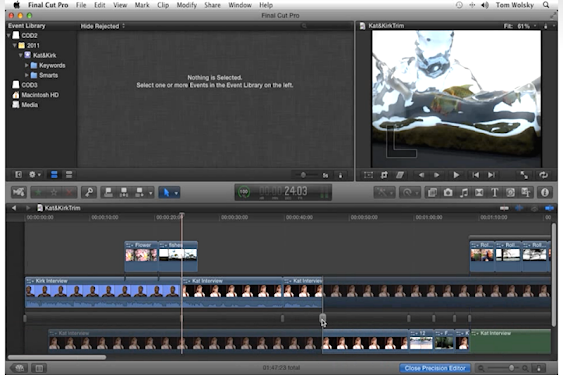Viewport: 563px width, 375px height.
Task: Open the event browser gear action menu
Action: click(35, 175)
